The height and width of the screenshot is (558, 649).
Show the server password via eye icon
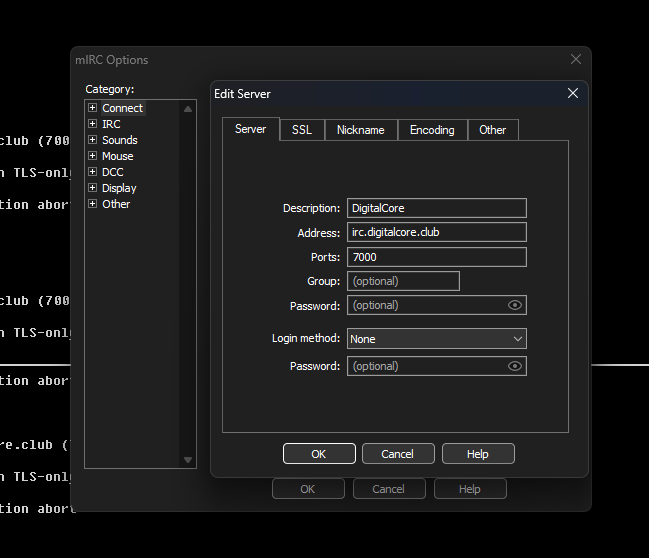click(515, 305)
